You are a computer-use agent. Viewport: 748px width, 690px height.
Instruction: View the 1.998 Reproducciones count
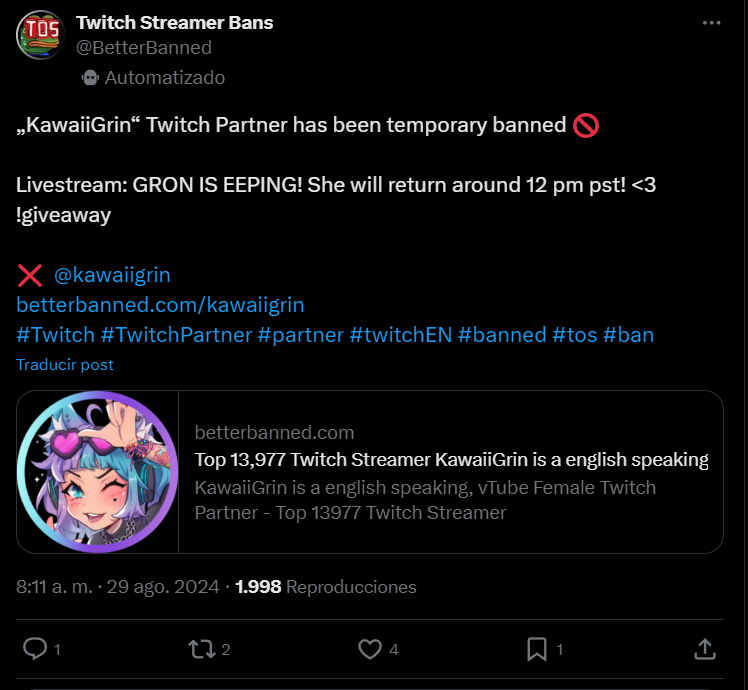326,586
